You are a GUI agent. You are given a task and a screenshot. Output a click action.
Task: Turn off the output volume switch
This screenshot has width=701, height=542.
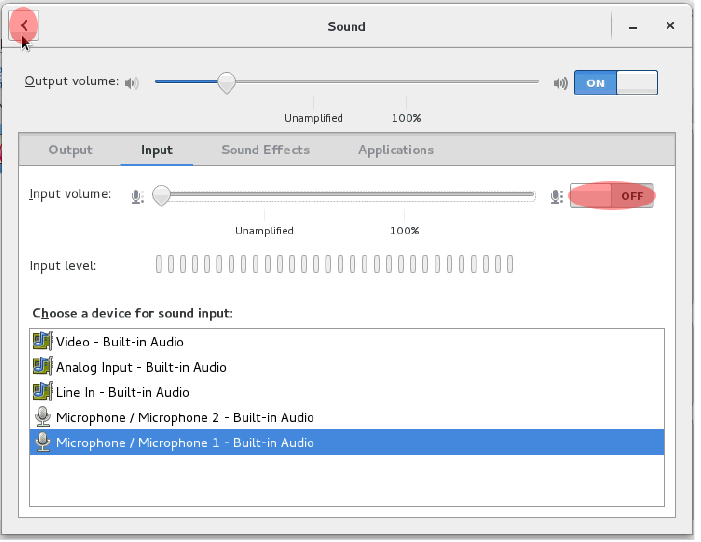pyautogui.click(x=616, y=83)
